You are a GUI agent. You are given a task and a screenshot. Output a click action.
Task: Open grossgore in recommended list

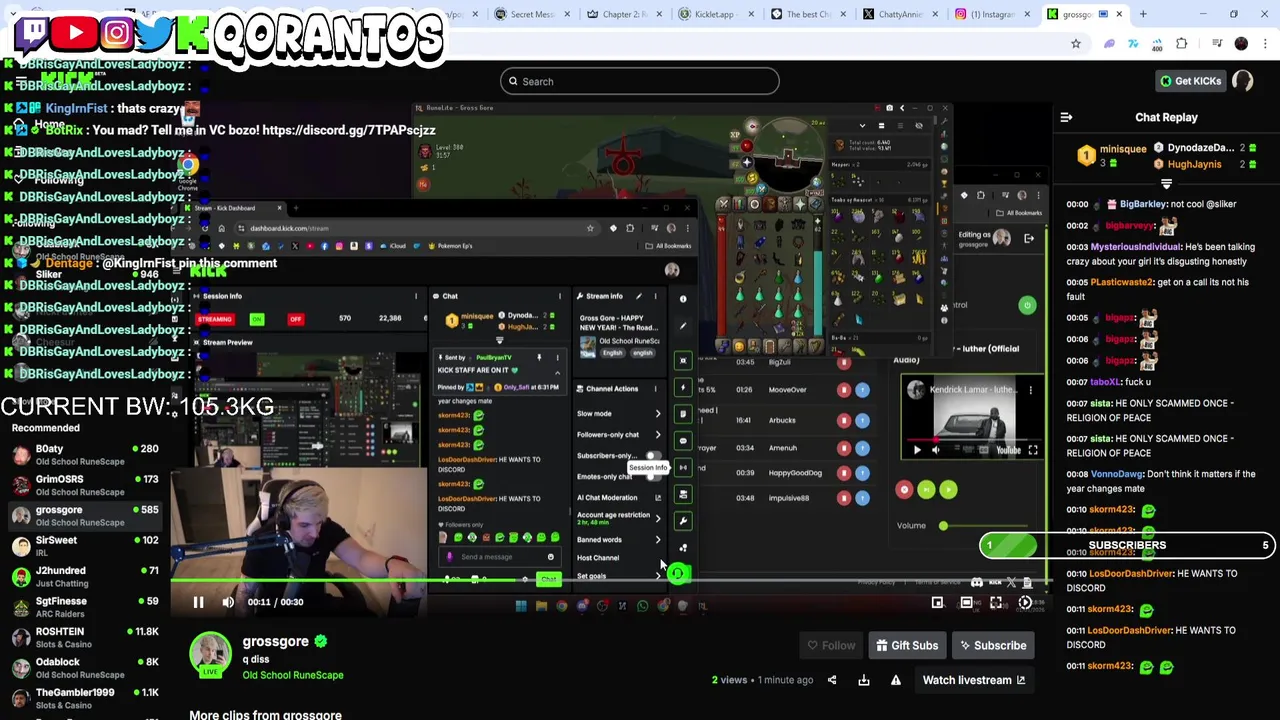[x=85, y=516]
